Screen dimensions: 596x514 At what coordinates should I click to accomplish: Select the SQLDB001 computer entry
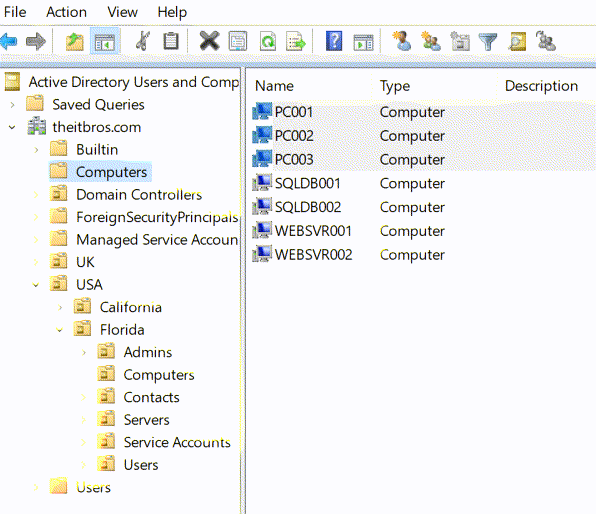pyautogui.click(x=307, y=183)
